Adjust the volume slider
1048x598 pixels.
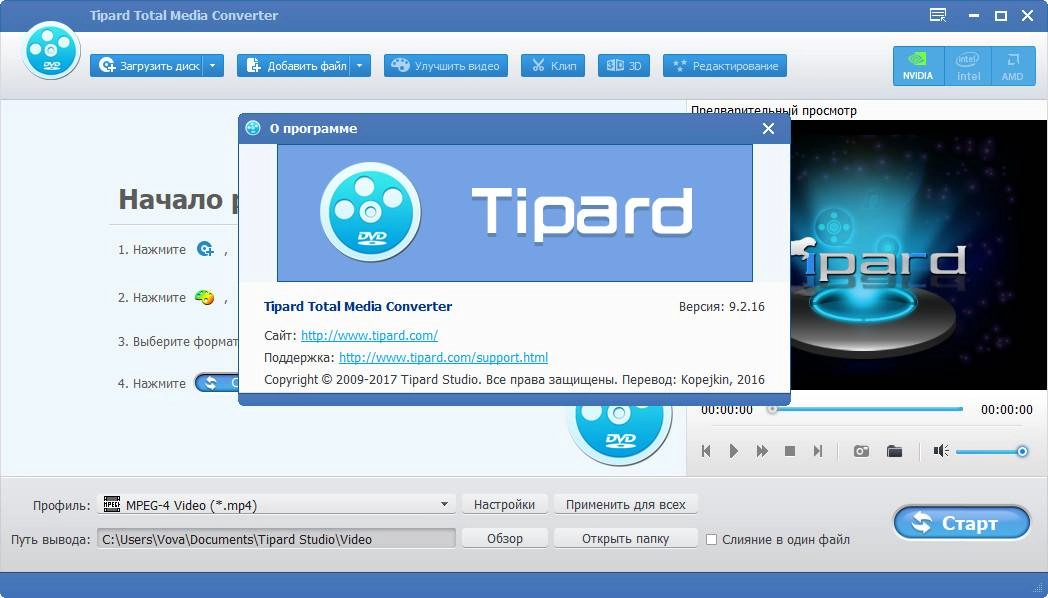tap(992, 452)
